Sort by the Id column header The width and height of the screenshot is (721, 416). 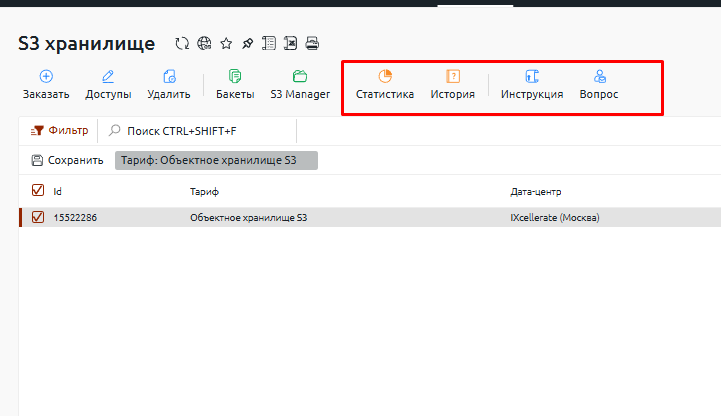(x=57, y=192)
